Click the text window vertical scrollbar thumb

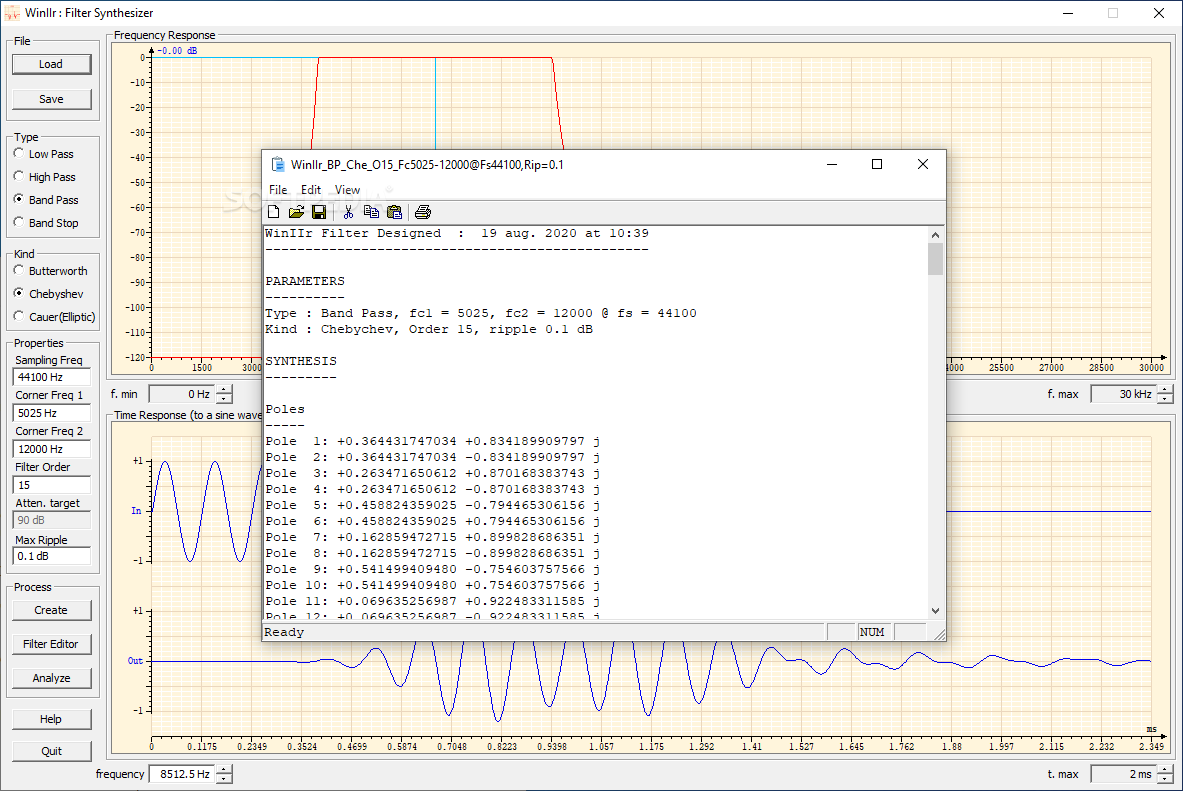(x=936, y=259)
